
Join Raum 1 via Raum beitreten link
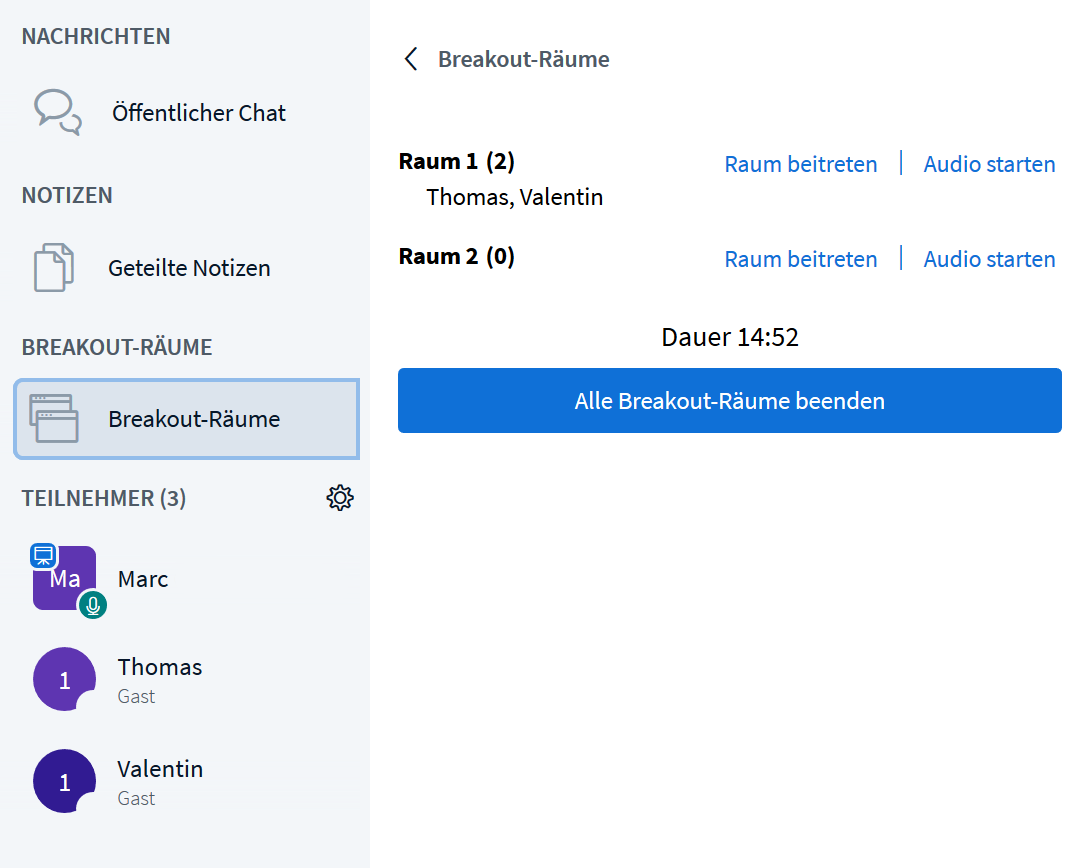click(x=800, y=163)
